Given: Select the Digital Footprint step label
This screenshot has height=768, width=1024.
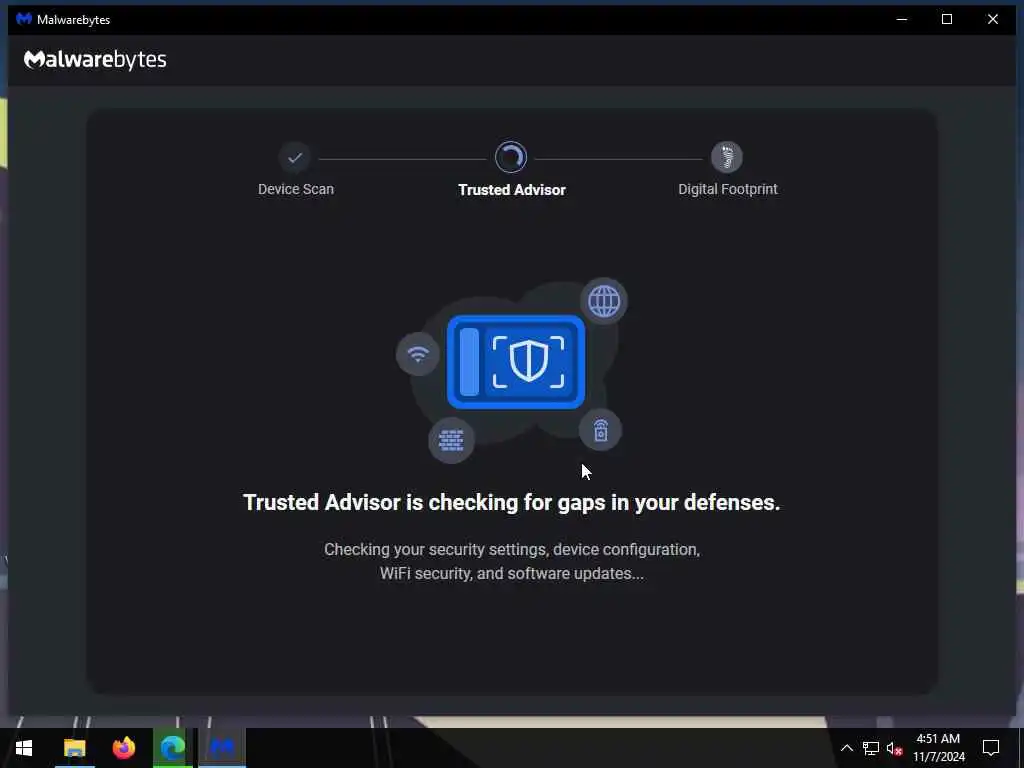Looking at the screenshot, I should (x=728, y=189).
